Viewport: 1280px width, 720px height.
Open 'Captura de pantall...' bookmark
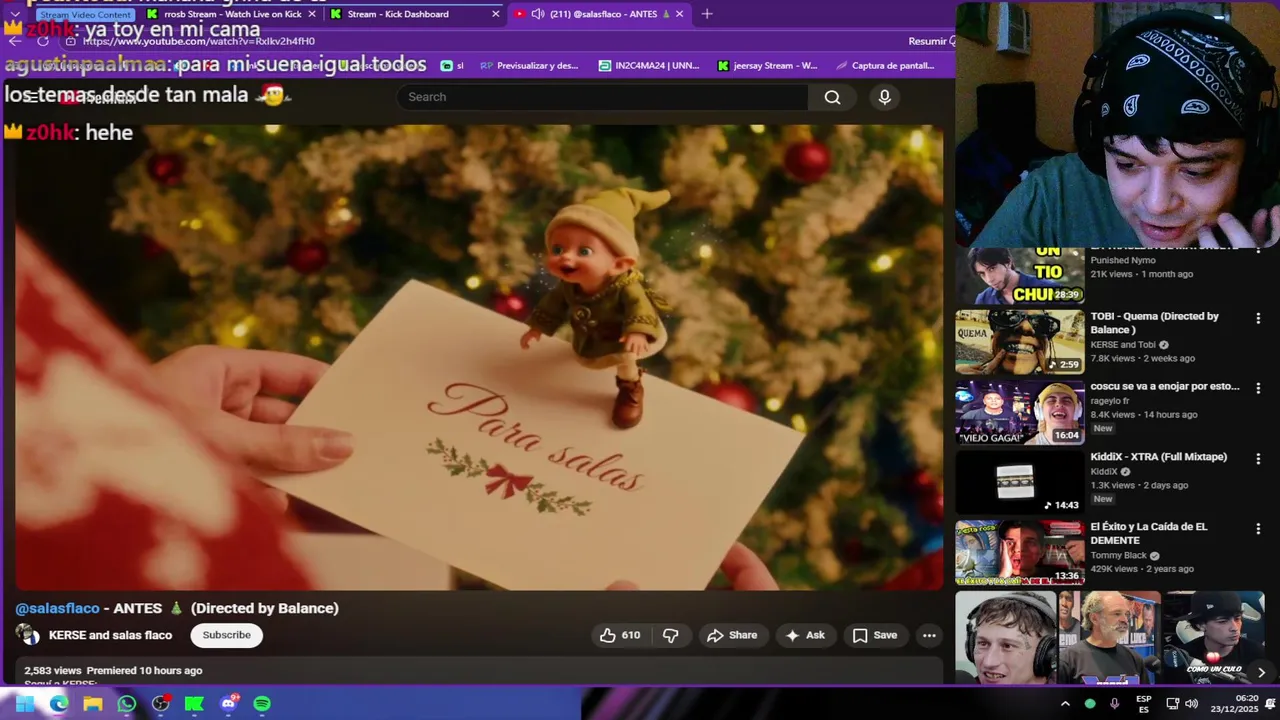[x=884, y=66]
